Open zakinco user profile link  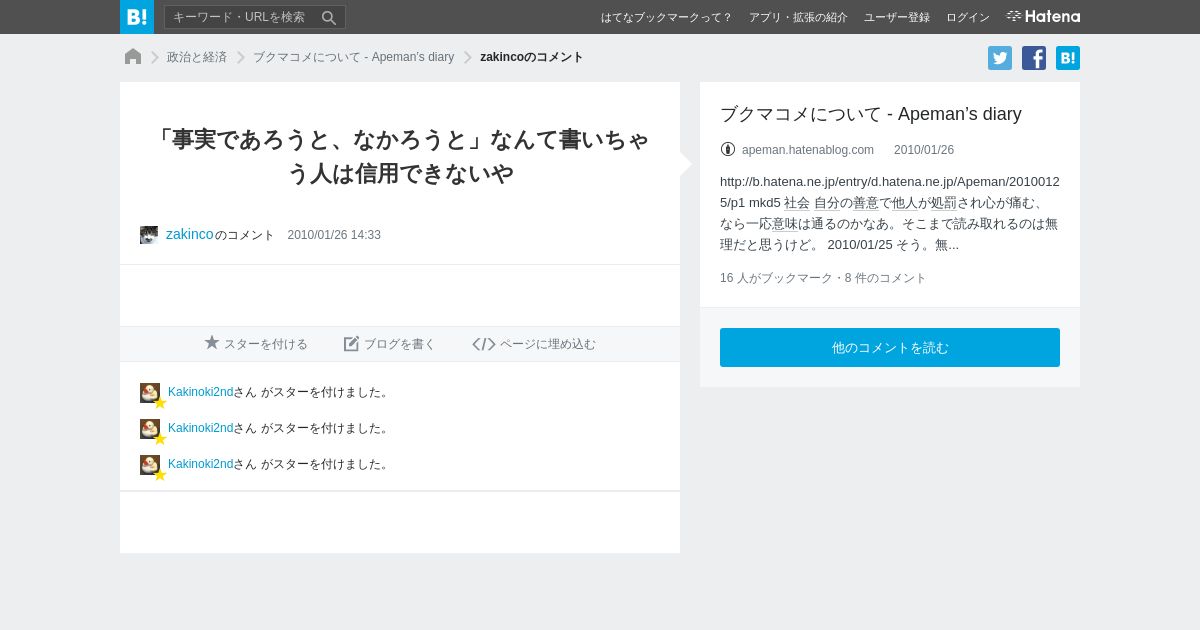pos(190,234)
